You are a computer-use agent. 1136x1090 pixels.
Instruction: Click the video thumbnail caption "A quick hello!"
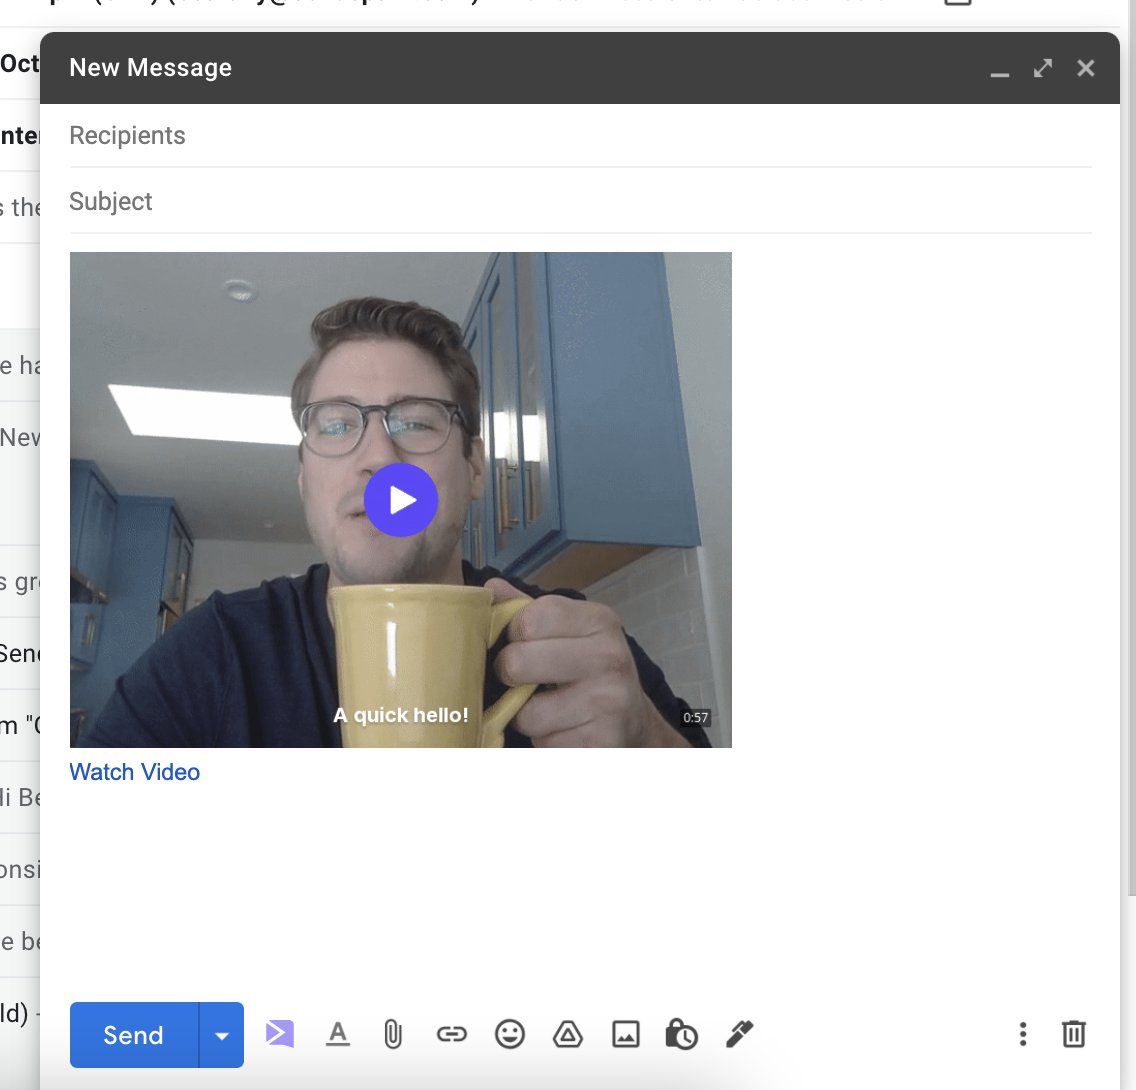[401, 716]
